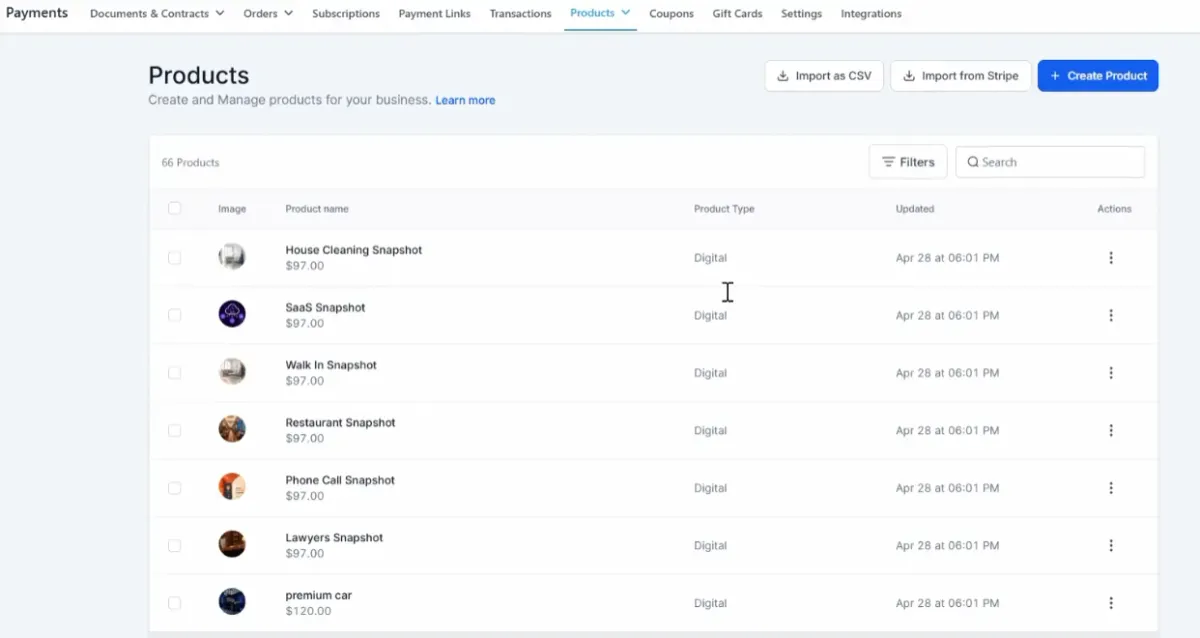Check the Phone Call Snapshot row checkbox
1200x638 pixels.
pyautogui.click(x=175, y=488)
